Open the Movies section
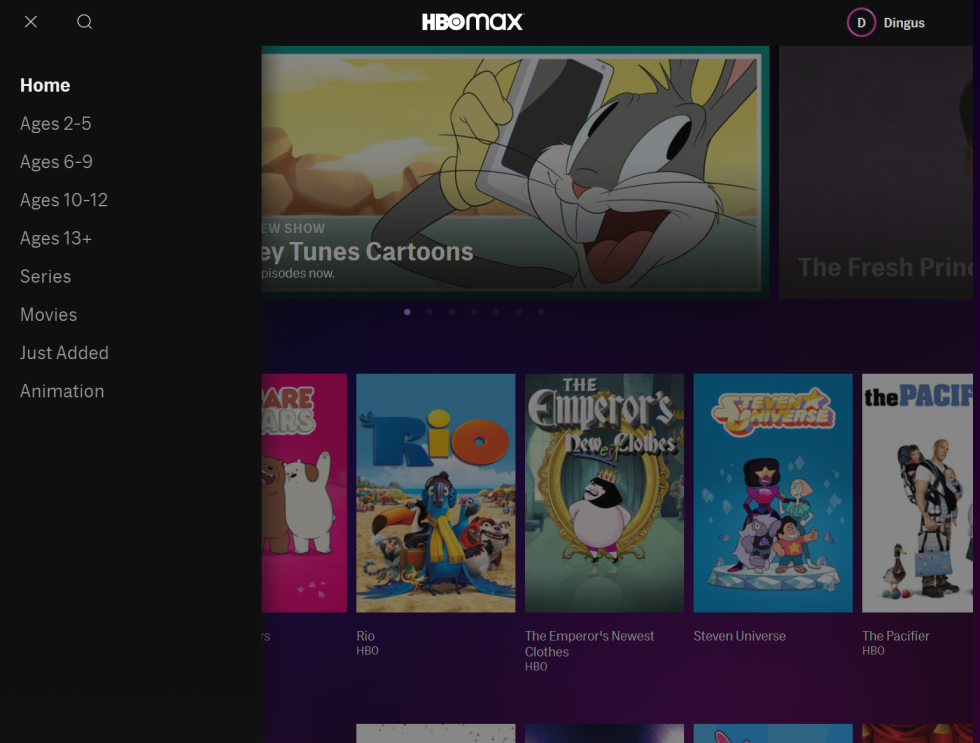The width and height of the screenshot is (980, 743). [48, 314]
